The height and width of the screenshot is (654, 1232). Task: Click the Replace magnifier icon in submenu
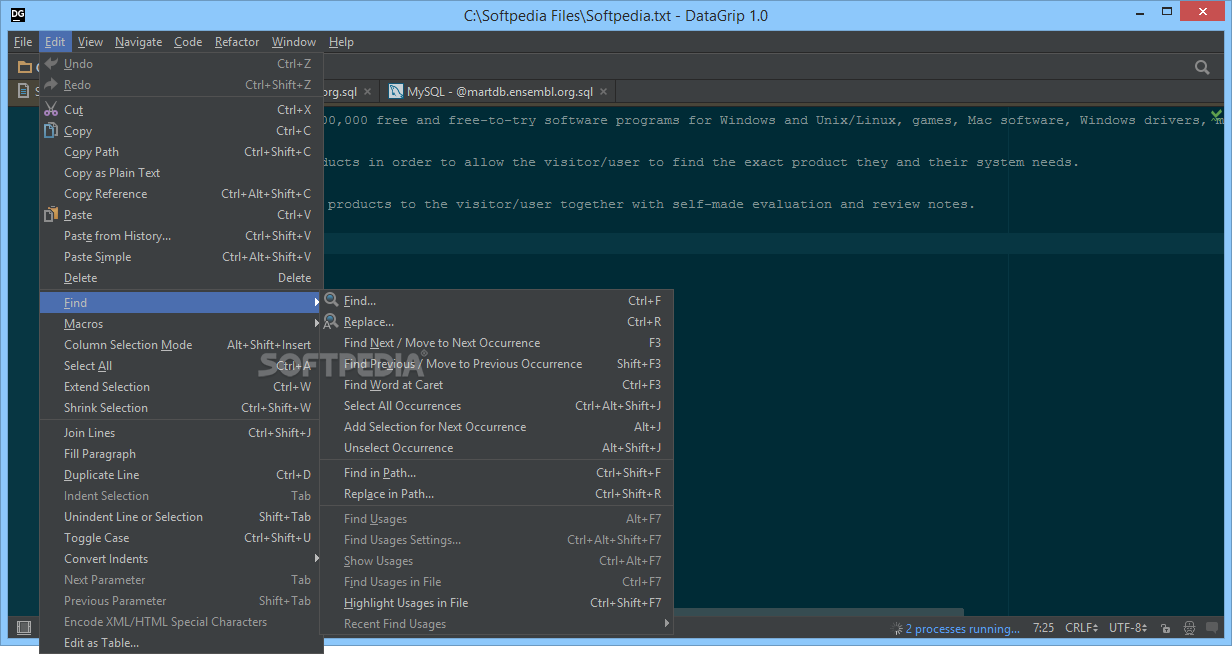(331, 321)
